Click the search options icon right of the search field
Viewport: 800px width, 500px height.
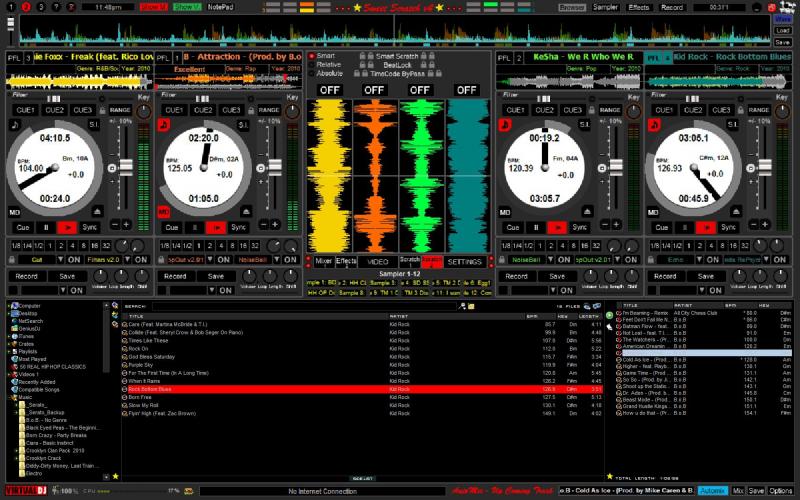click(x=462, y=306)
